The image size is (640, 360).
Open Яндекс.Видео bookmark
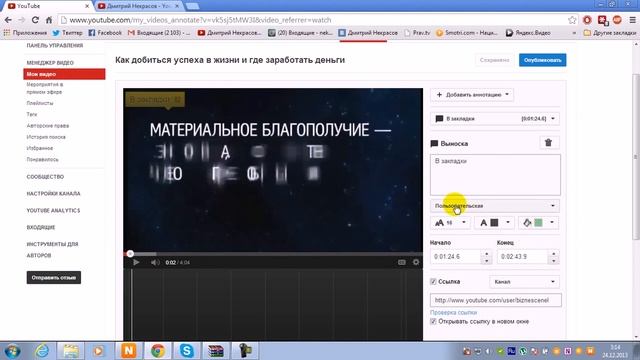(528, 33)
